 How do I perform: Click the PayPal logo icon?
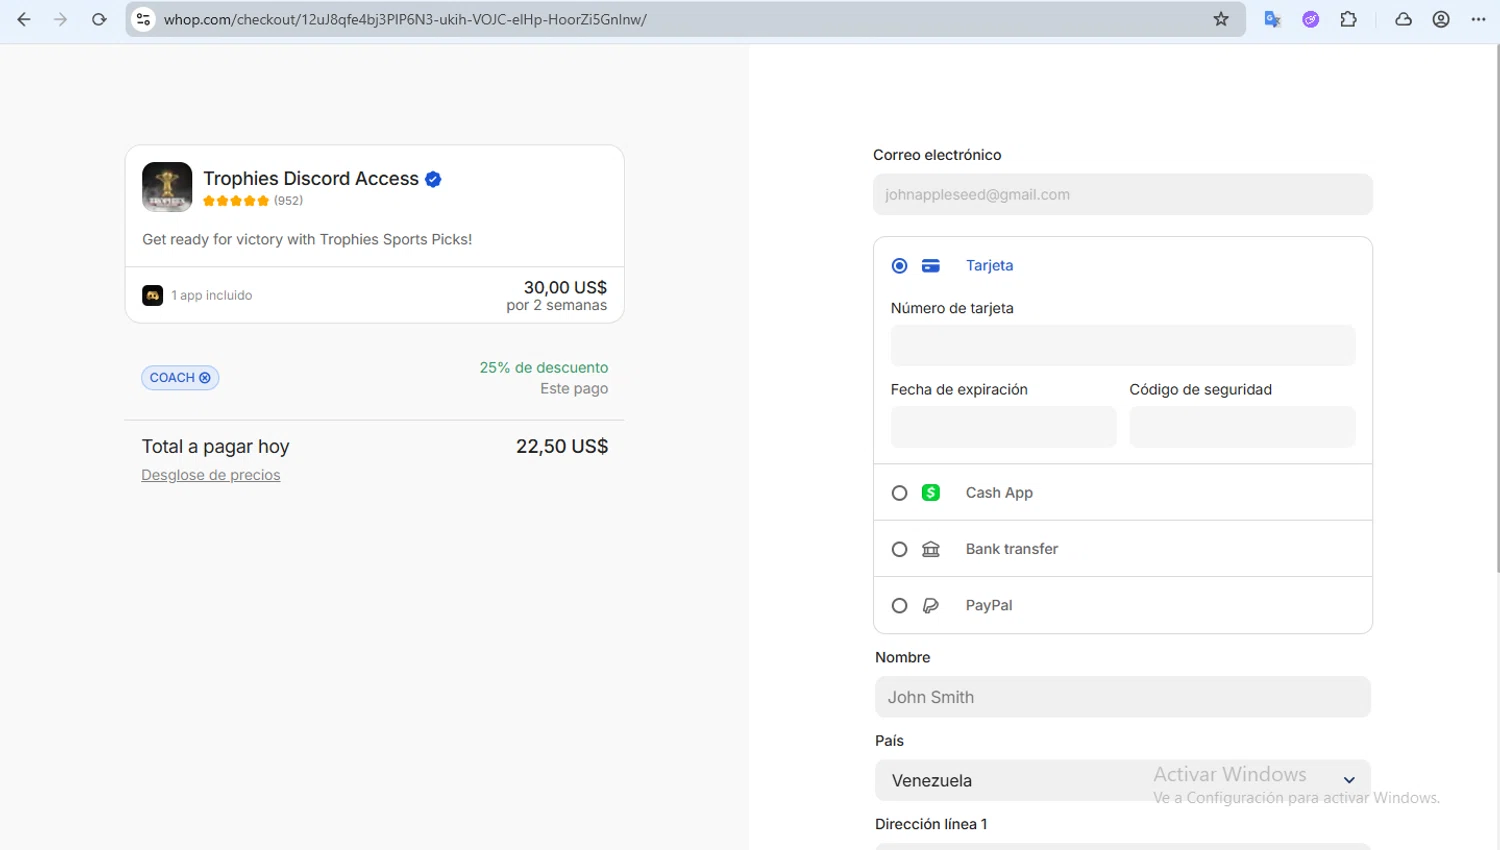click(931, 606)
